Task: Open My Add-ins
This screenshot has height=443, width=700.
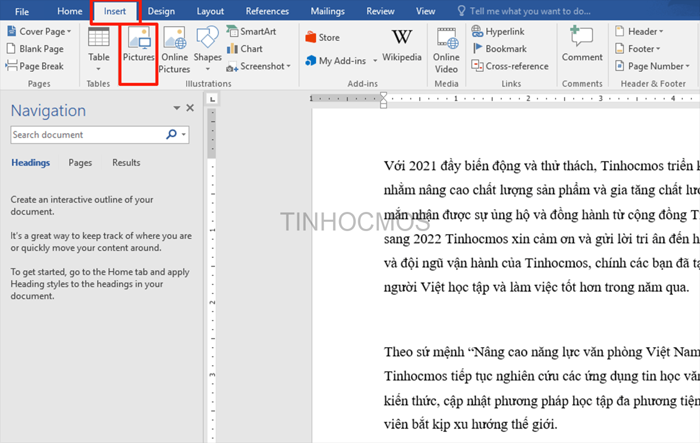Action: pyautogui.click(x=336, y=61)
